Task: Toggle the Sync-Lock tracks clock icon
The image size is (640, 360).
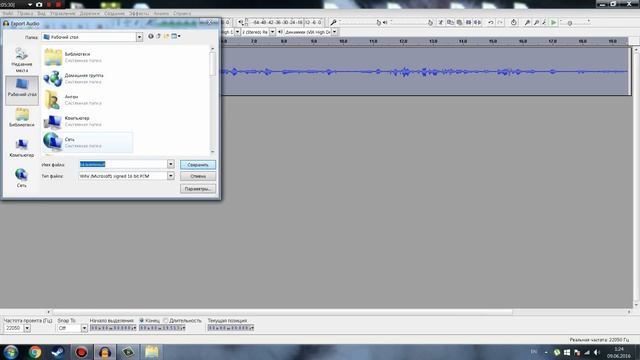Action: (513, 22)
